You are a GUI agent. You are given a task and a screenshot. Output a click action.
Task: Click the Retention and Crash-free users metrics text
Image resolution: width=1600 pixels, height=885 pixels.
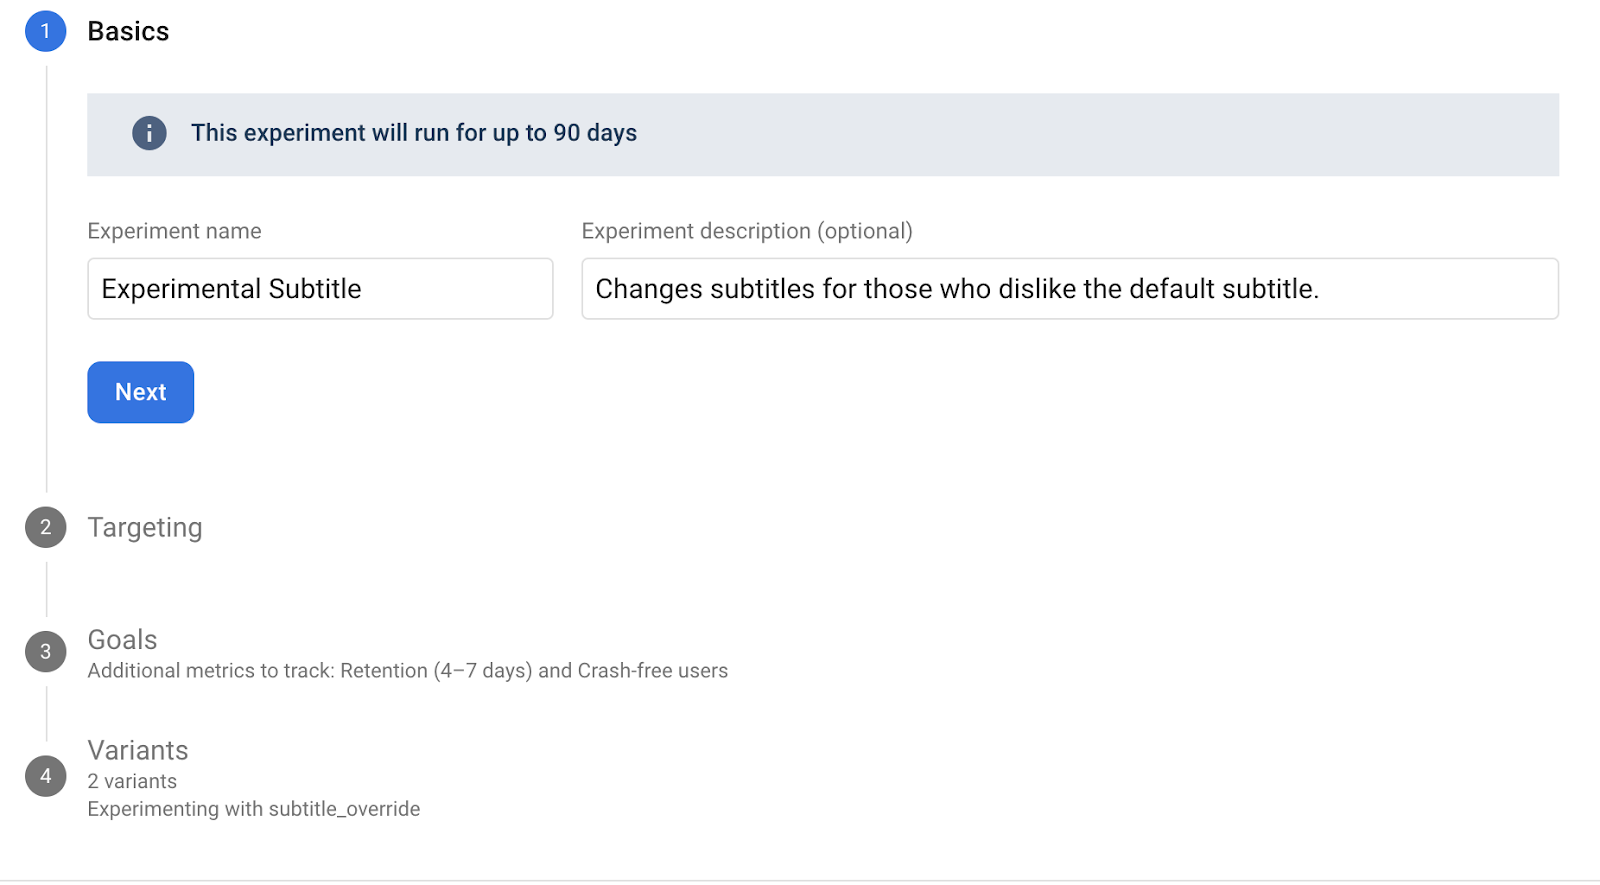click(x=407, y=670)
